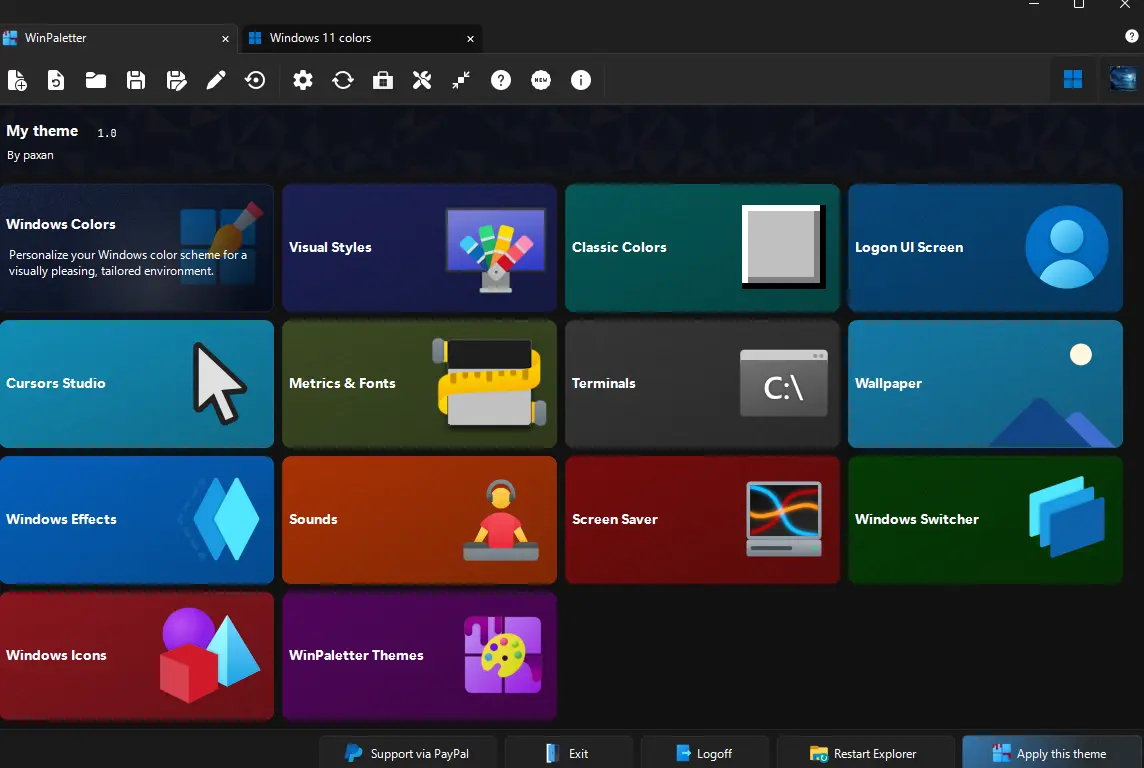Click the 'My theme' name text

tap(42, 131)
